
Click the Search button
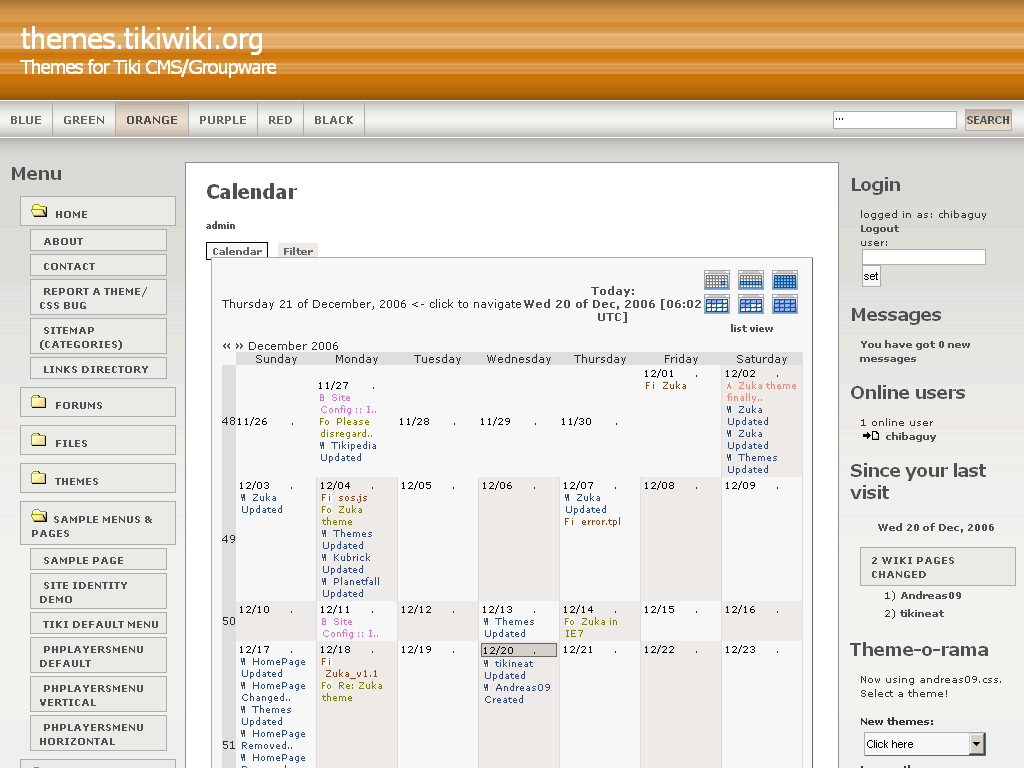[x=987, y=120]
